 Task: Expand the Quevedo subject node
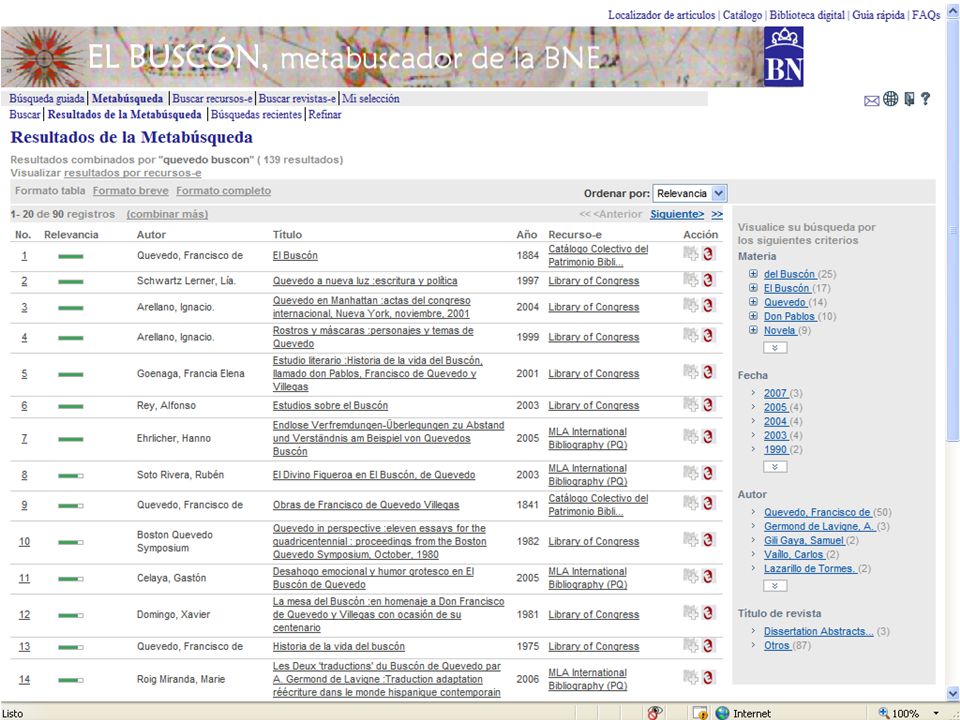point(754,302)
